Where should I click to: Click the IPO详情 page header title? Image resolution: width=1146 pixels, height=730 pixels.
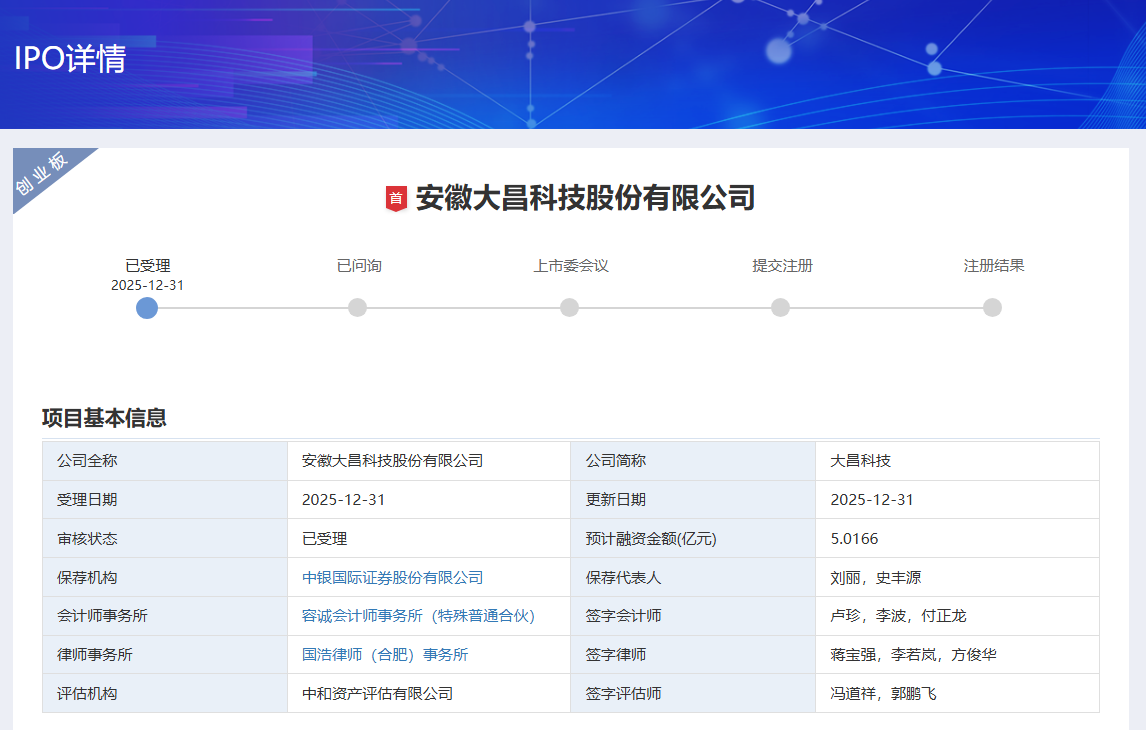(70, 59)
